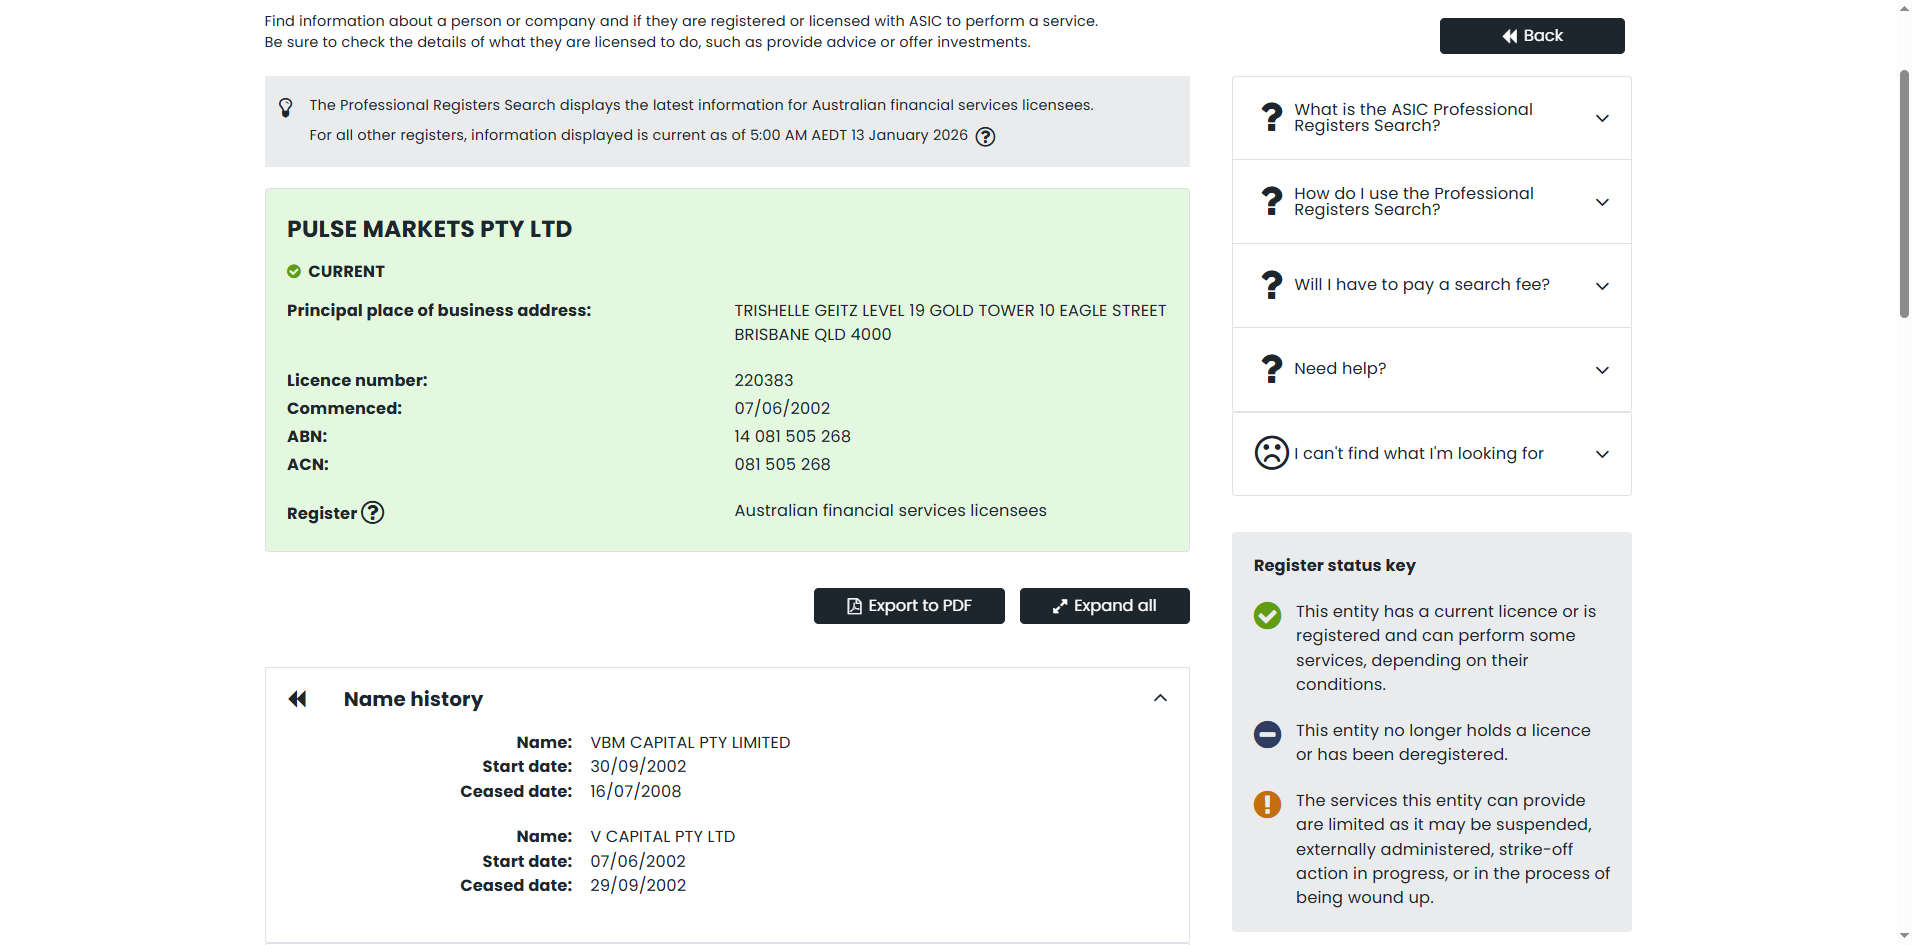Click the ceased date 29/09/2002
Screen dimensions: 1912x945
pos(638,886)
